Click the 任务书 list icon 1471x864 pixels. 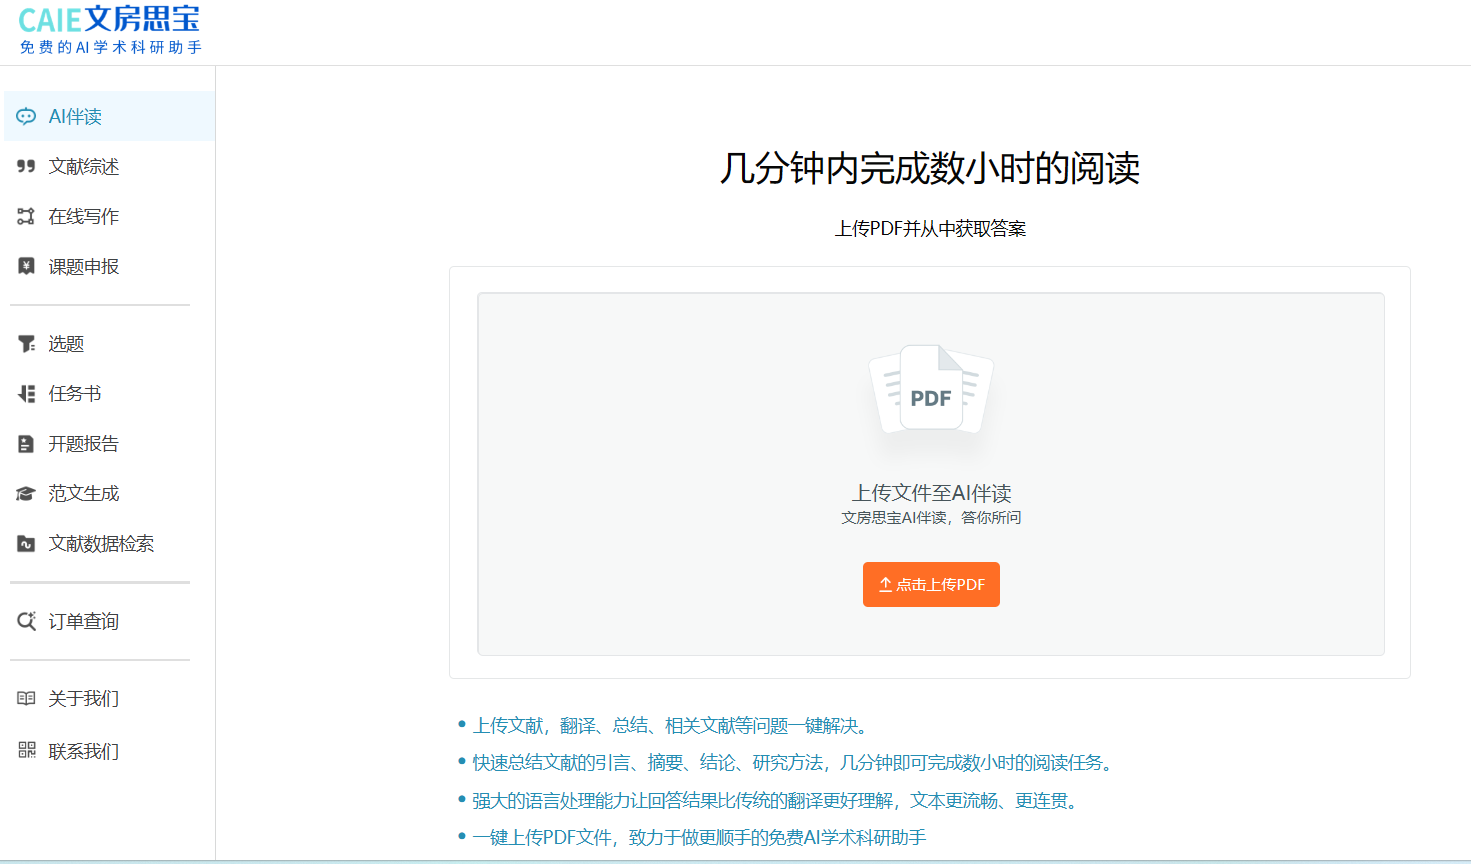(x=28, y=393)
